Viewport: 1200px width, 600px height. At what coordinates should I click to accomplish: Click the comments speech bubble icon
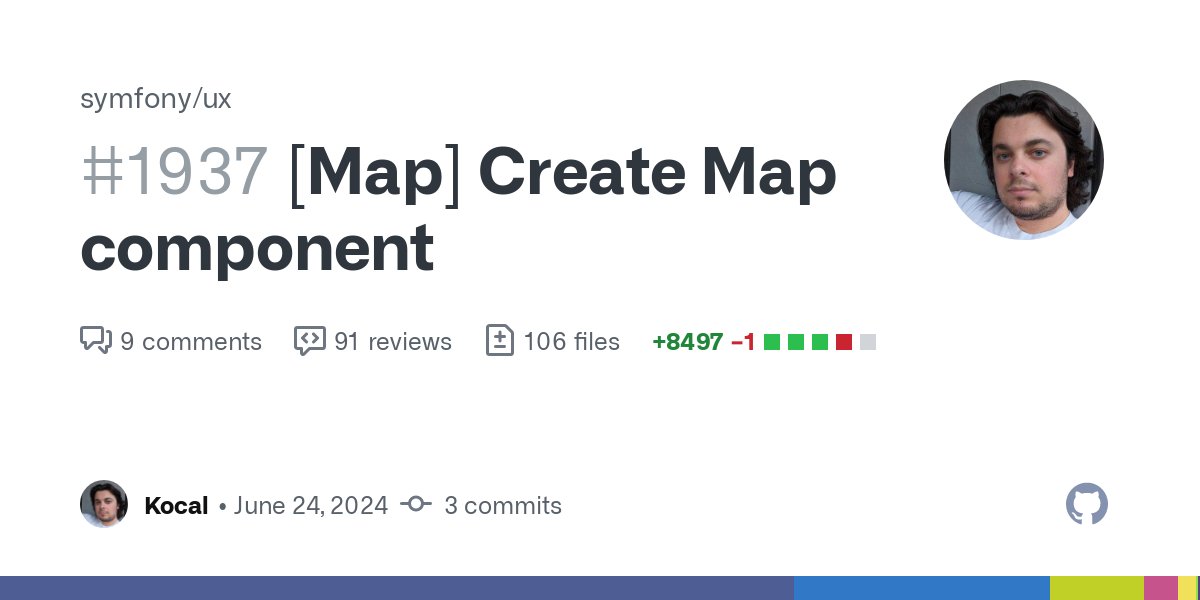(95, 341)
